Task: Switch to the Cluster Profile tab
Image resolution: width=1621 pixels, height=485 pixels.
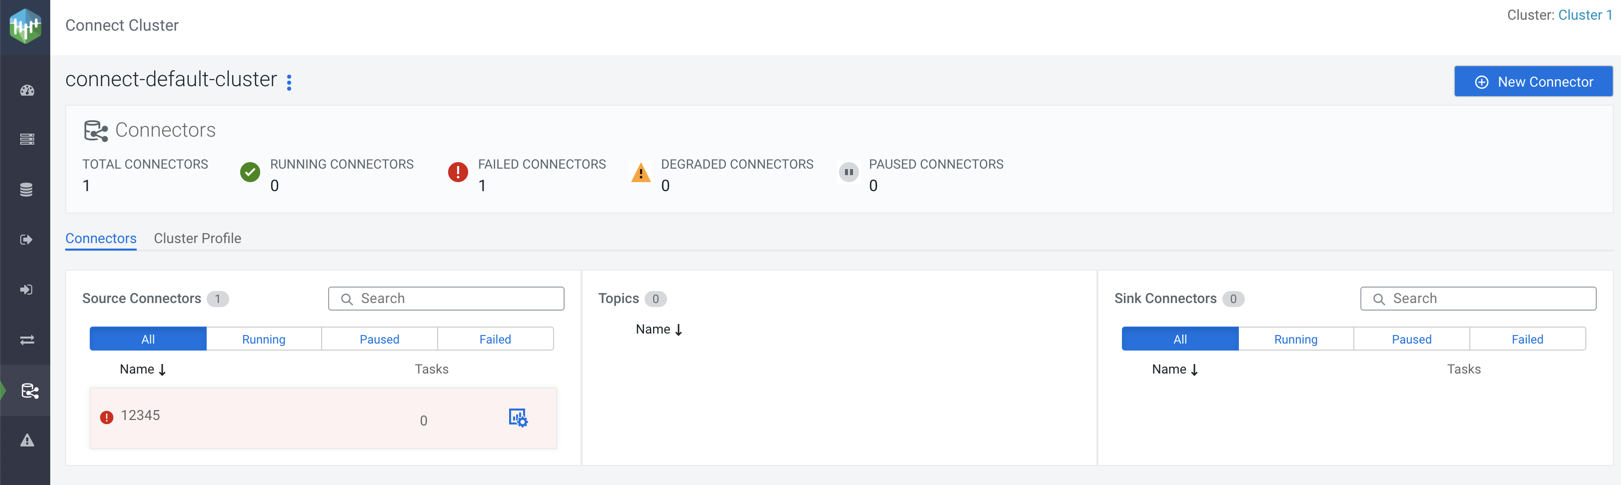Action: coord(197,238)
